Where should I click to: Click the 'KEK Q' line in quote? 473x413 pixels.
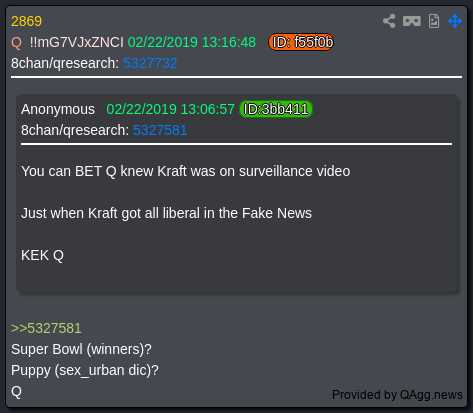42,255
